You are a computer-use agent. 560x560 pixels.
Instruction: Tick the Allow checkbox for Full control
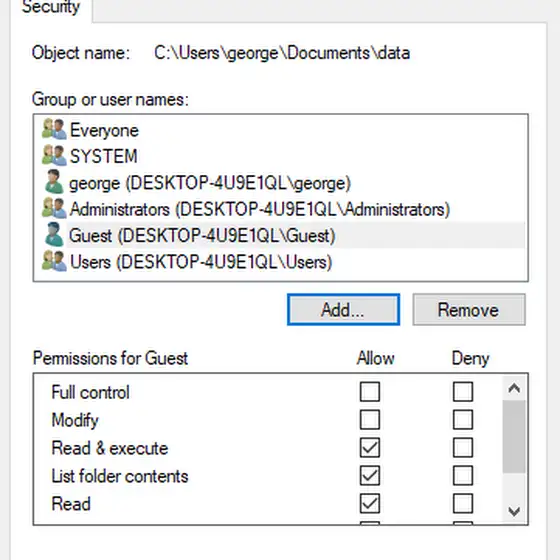pos(370,392)
